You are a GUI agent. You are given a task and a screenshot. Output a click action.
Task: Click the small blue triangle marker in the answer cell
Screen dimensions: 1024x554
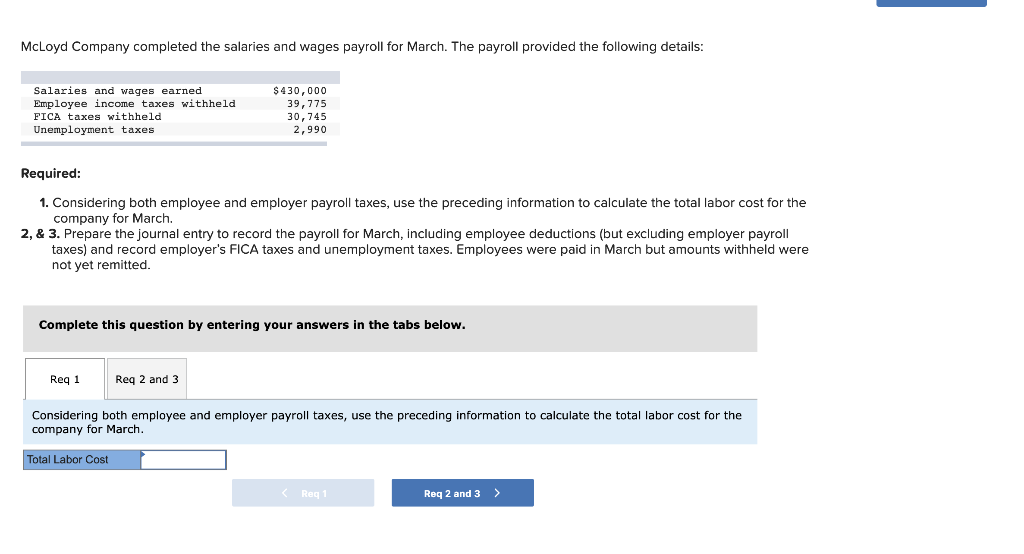click(x=143, y=454)
